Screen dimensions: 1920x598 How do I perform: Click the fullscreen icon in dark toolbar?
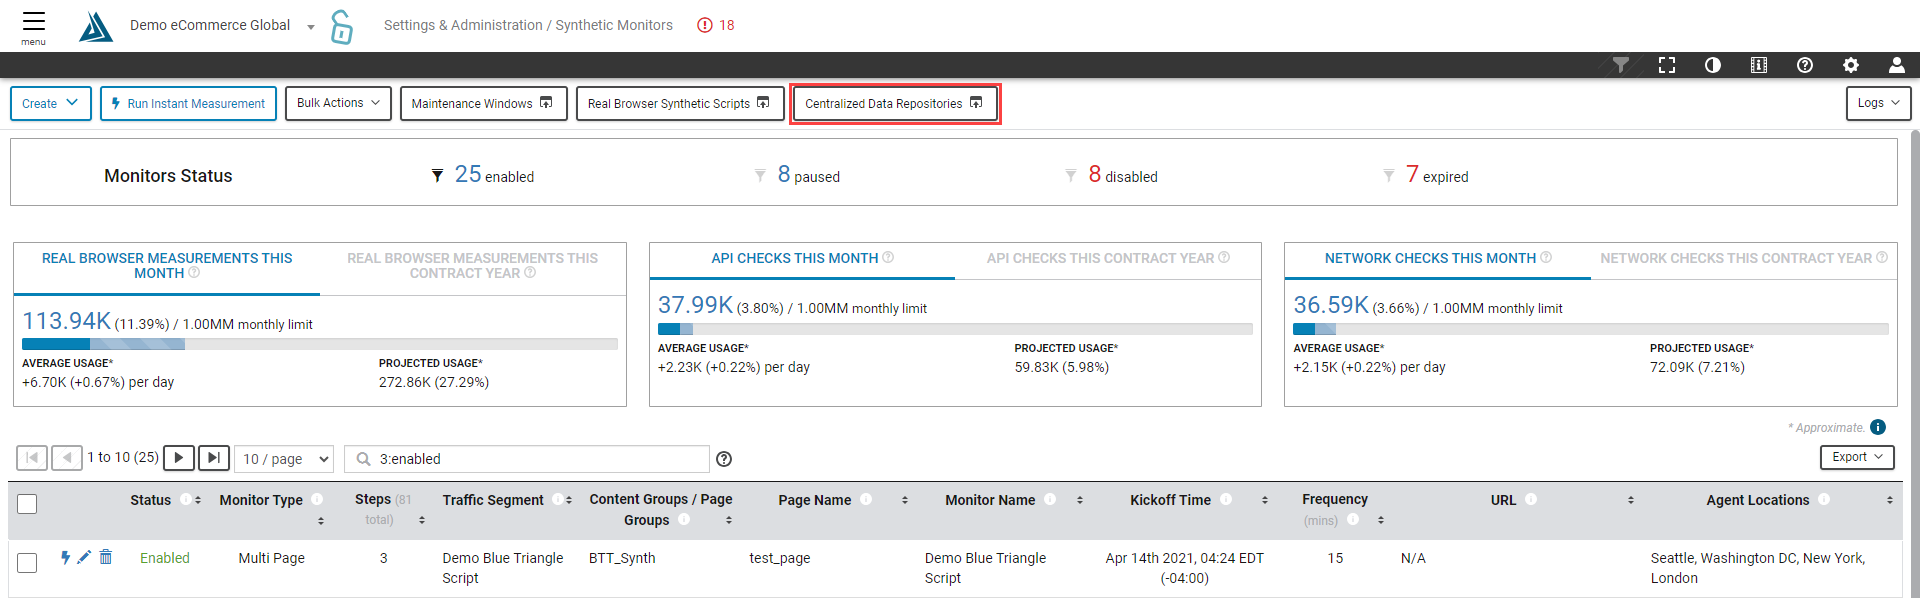[1667, 65]
